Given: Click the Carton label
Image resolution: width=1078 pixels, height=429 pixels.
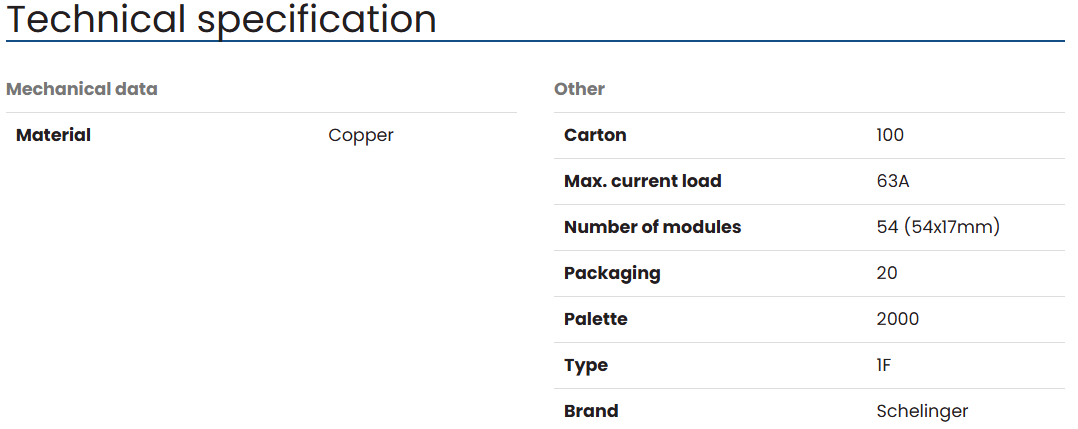Looking at the screenshot, I should tap(595, 135).
